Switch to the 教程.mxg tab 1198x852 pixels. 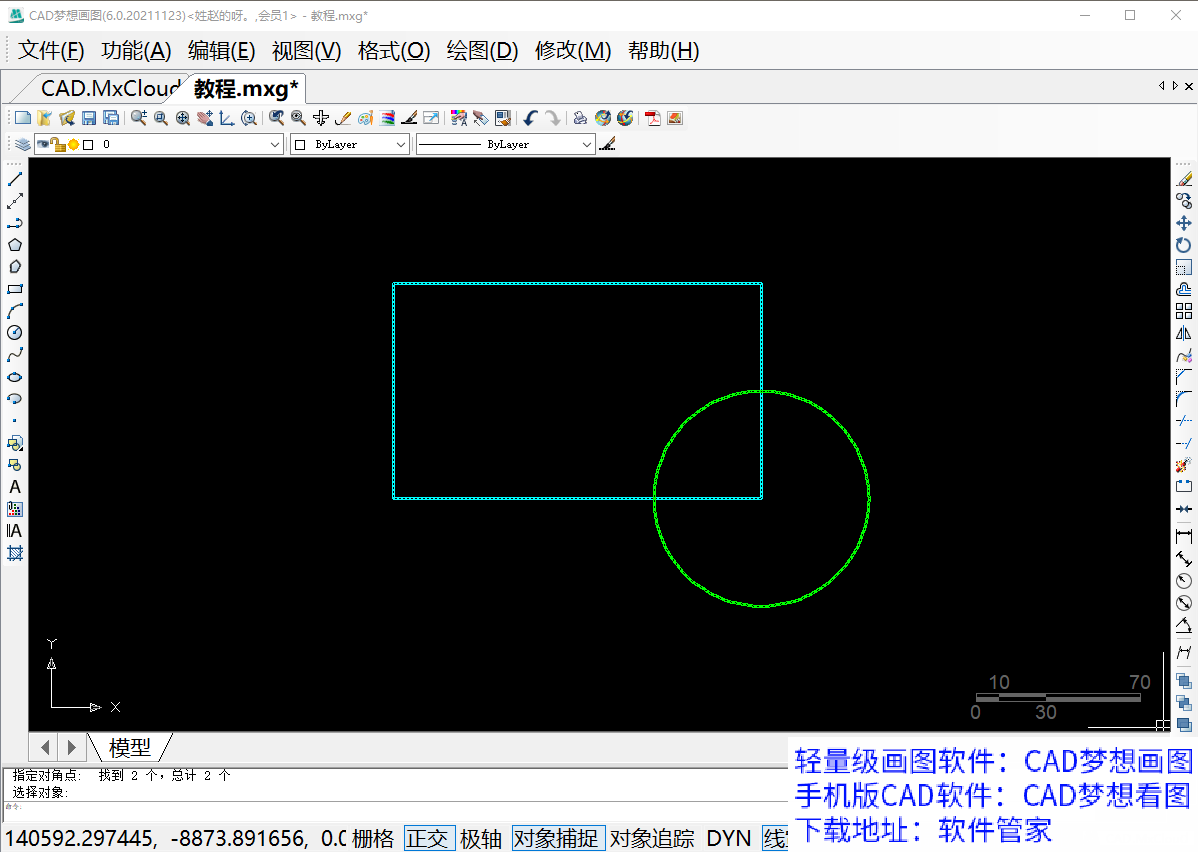[x=245, y=89]
